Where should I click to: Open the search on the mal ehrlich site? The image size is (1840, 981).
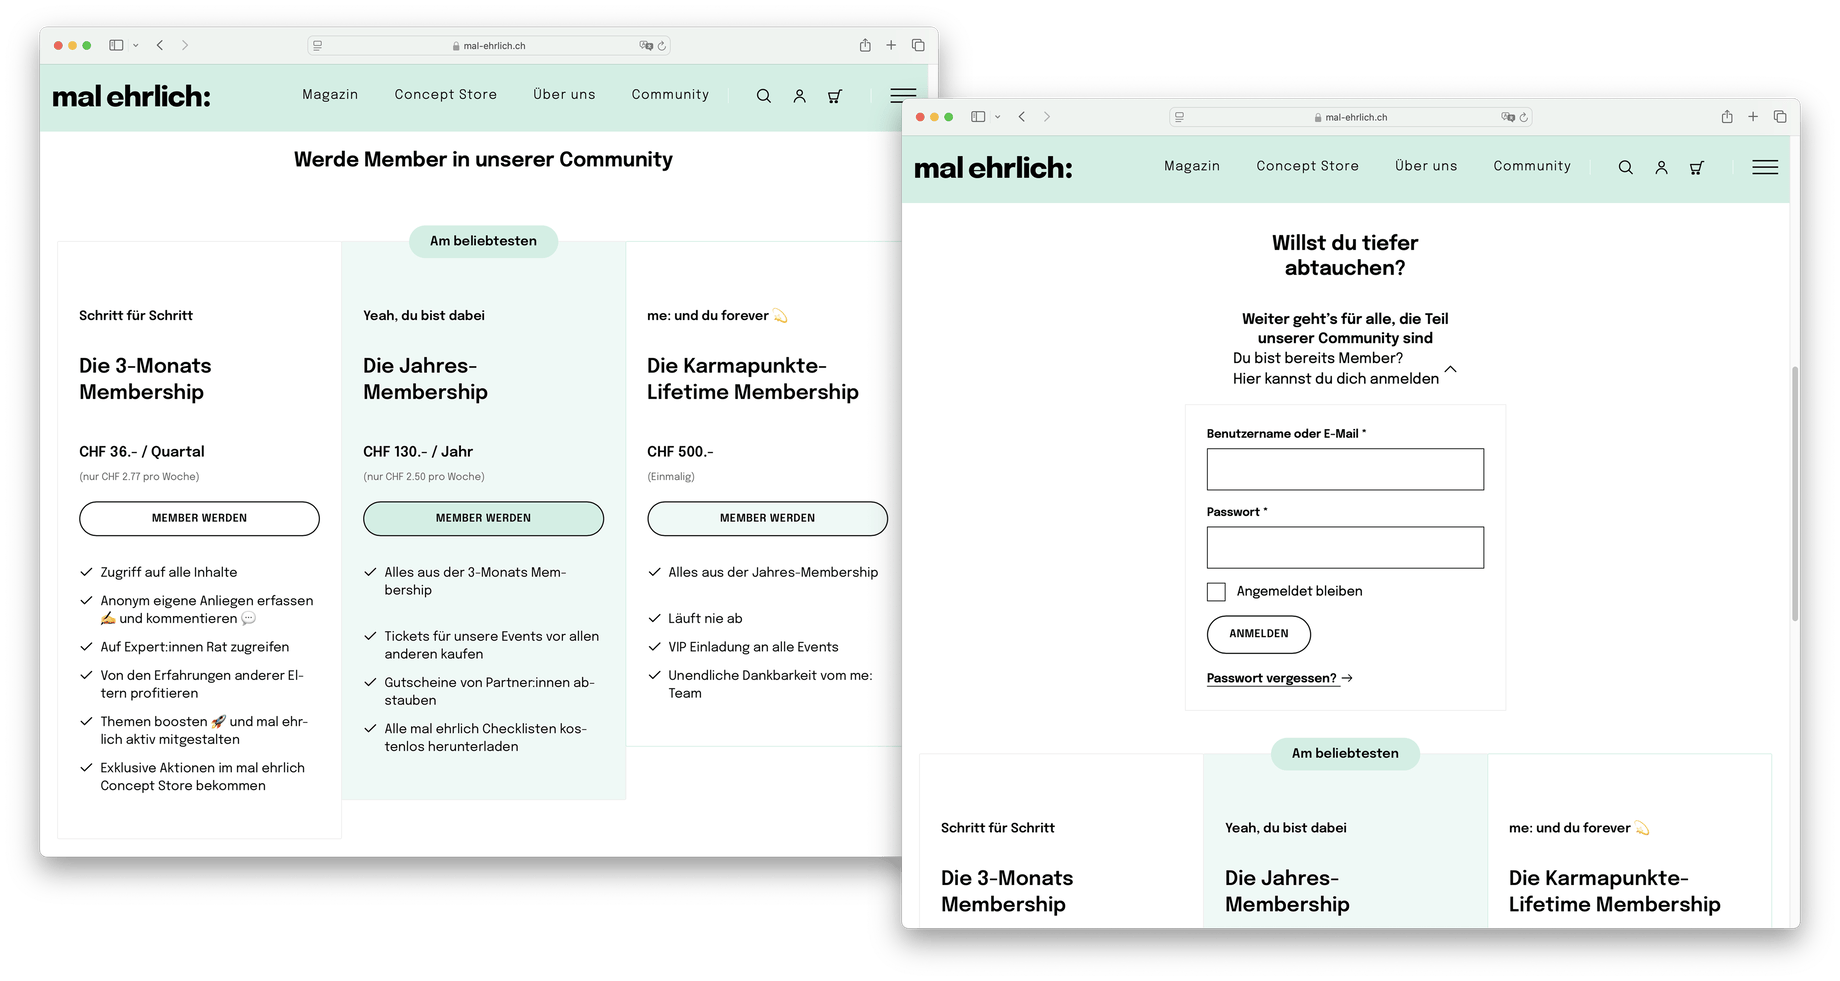pos(1626,167)
